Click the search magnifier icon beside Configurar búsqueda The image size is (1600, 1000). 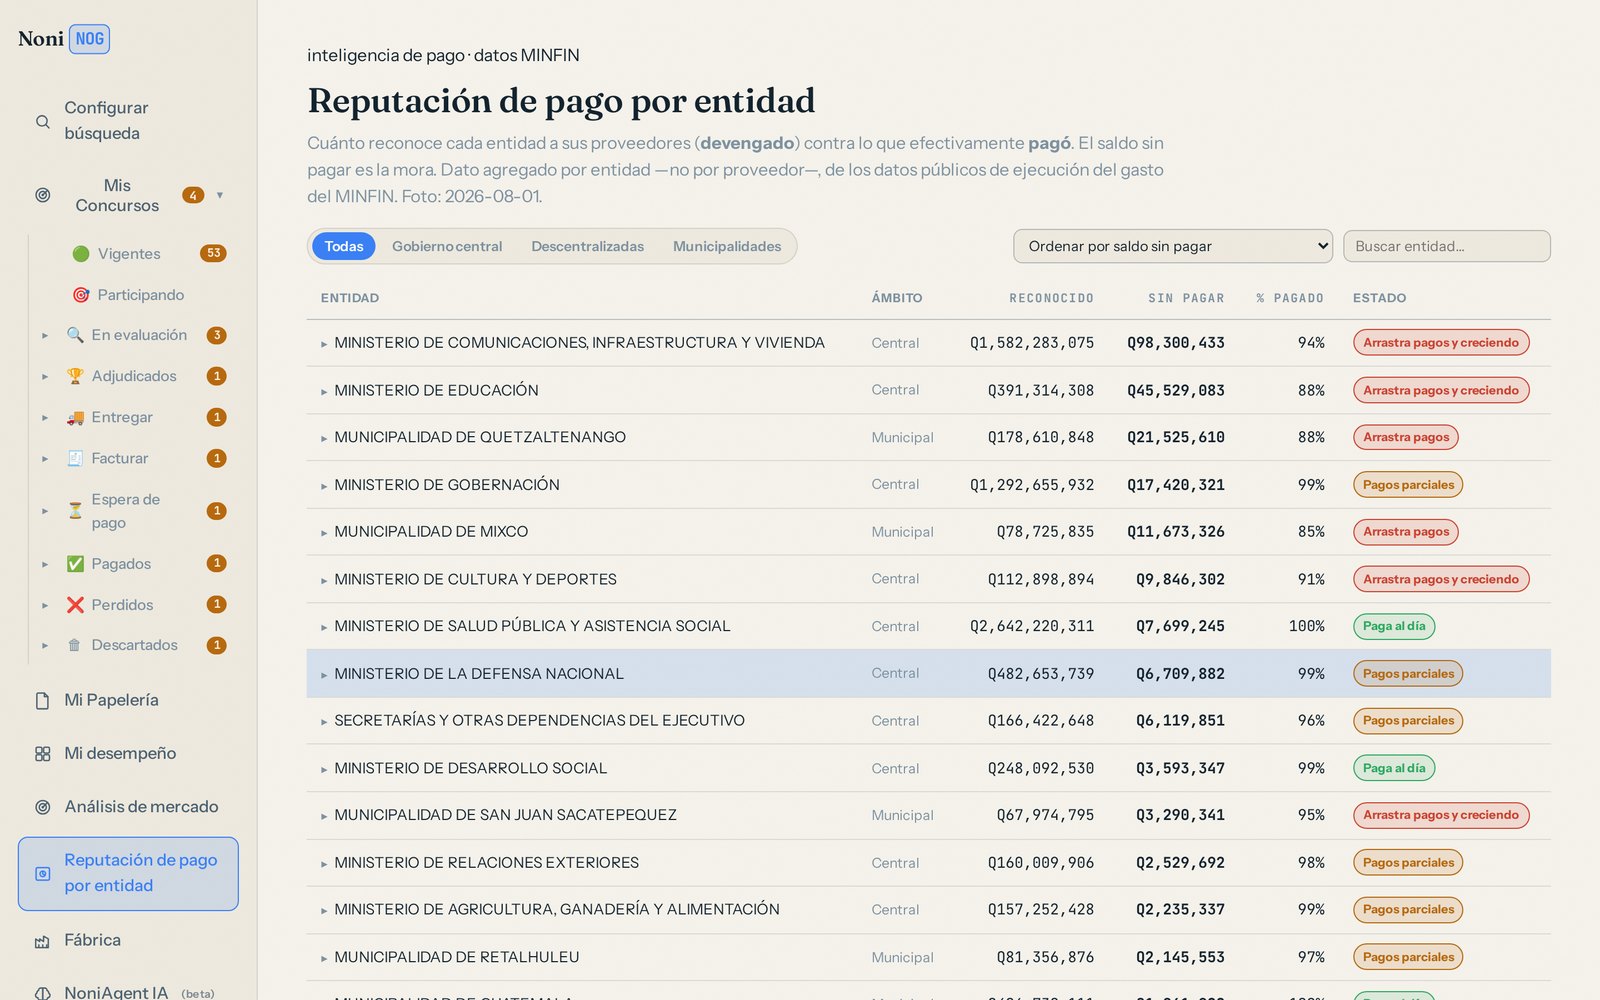tap(42, 121)
